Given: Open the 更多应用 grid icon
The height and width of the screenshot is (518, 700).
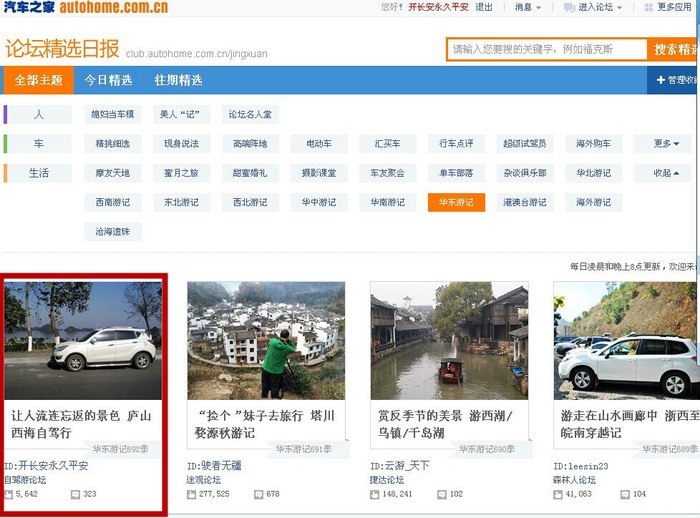Looking at the screenshot, I should tap(647, 7).
